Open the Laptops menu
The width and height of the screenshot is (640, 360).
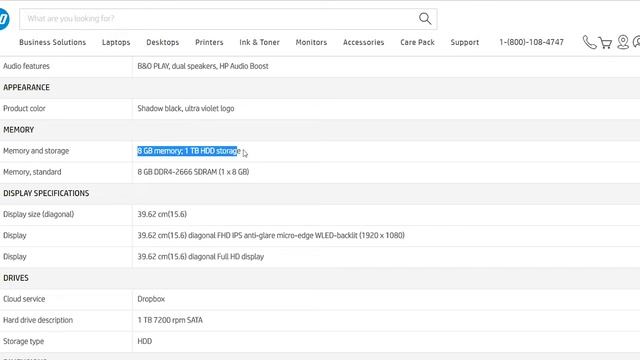[116, 42]
